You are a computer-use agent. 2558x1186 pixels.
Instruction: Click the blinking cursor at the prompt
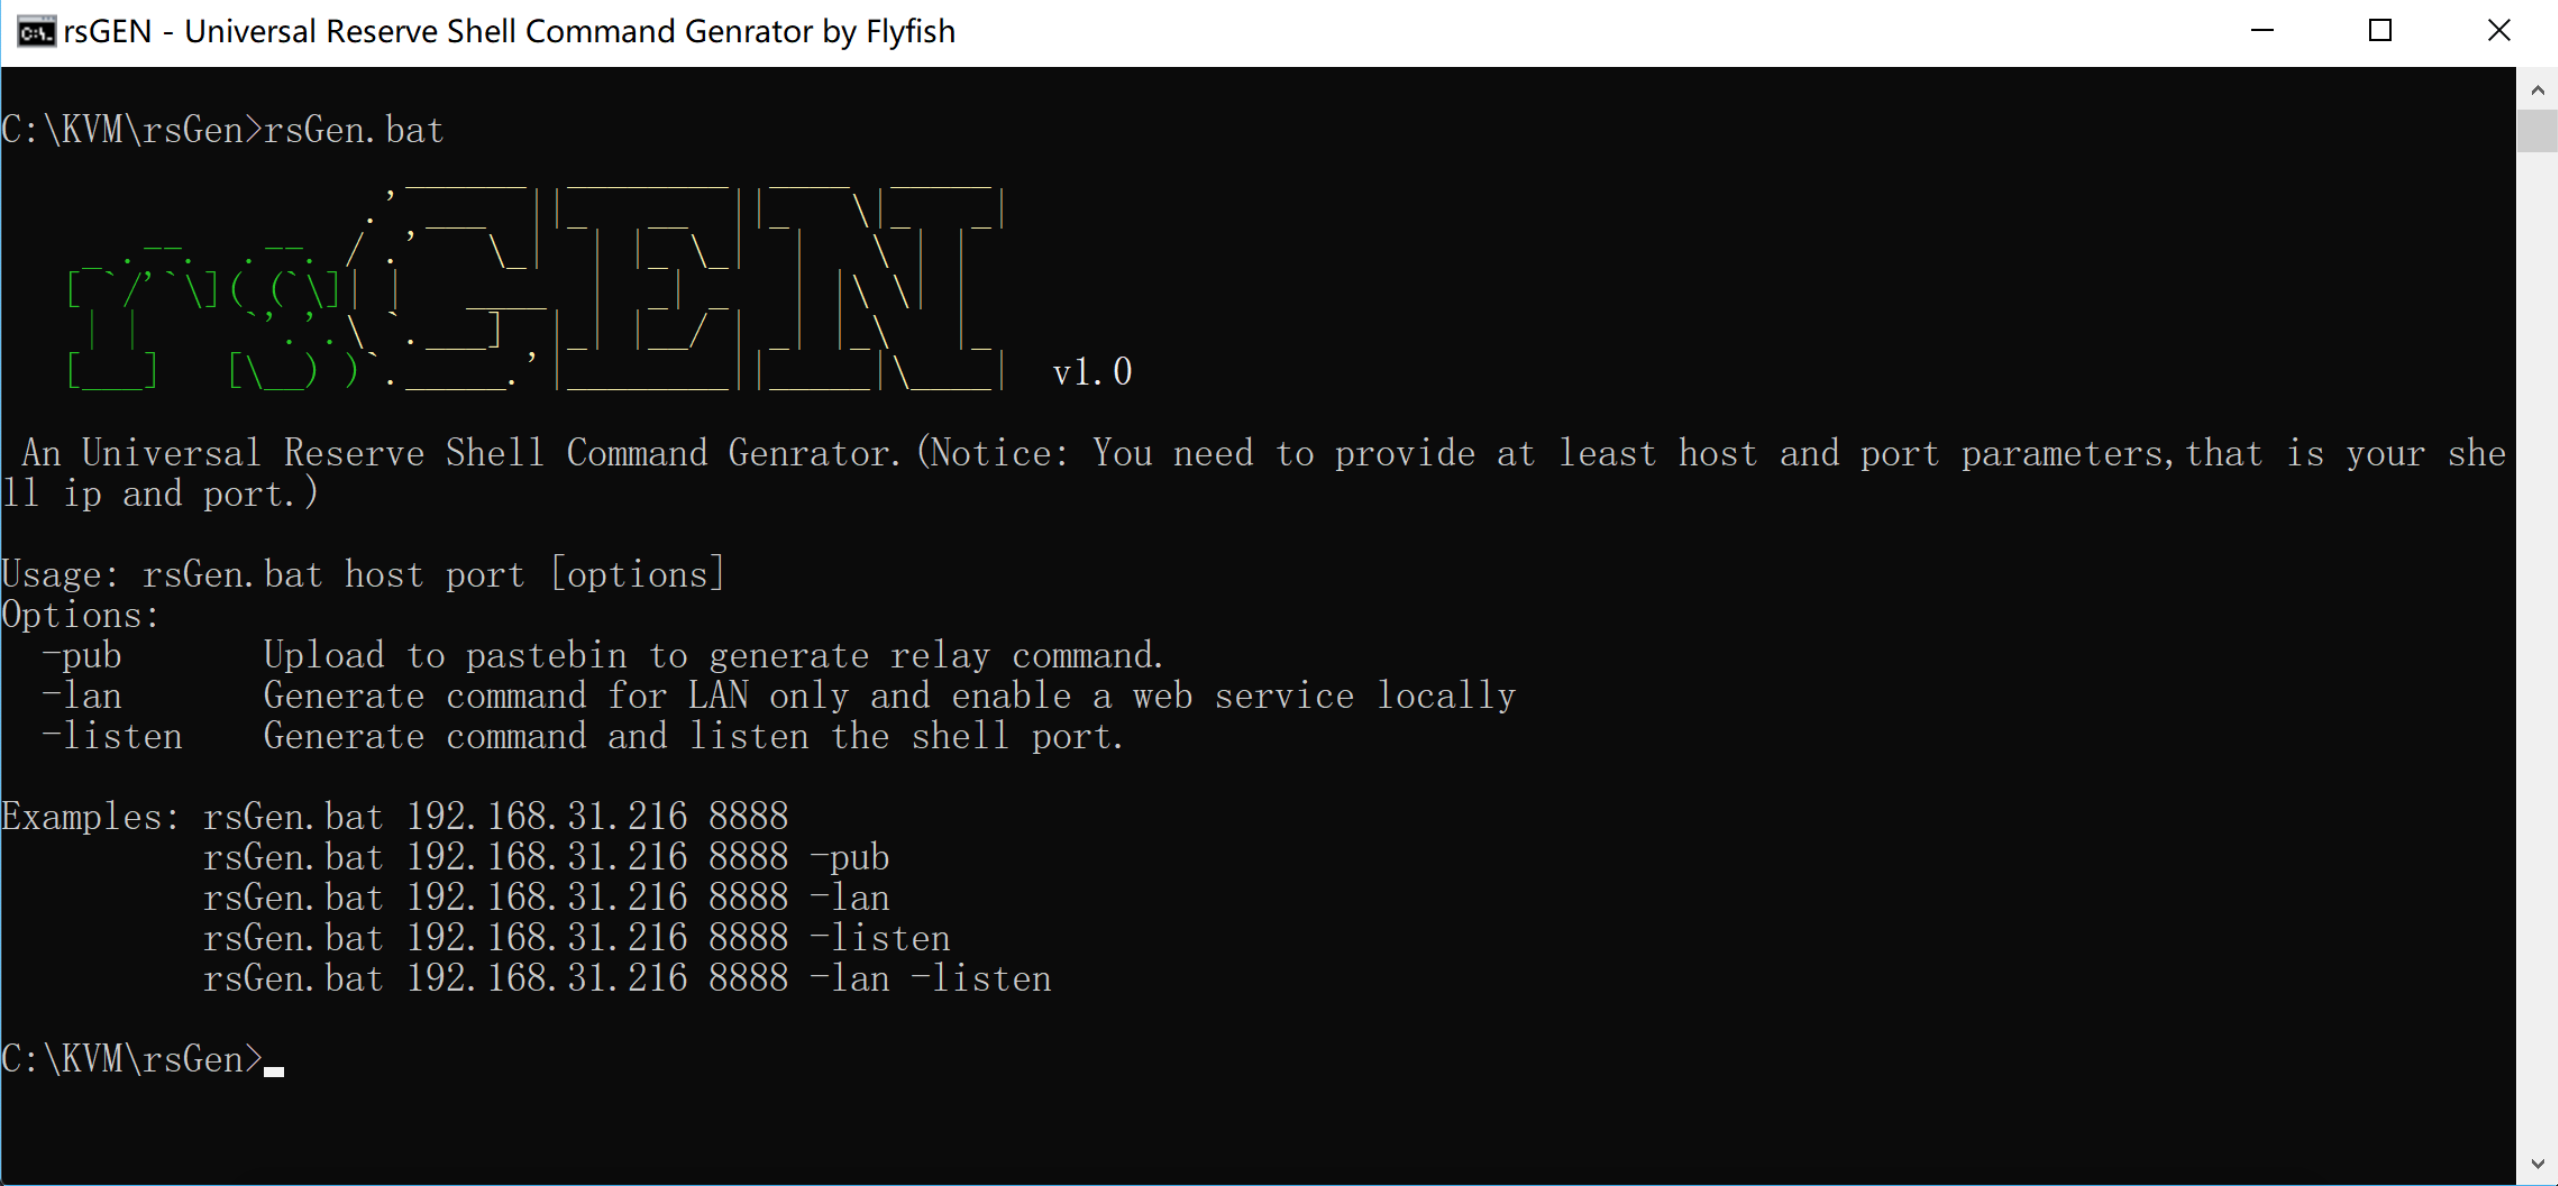click(274, 1069)
